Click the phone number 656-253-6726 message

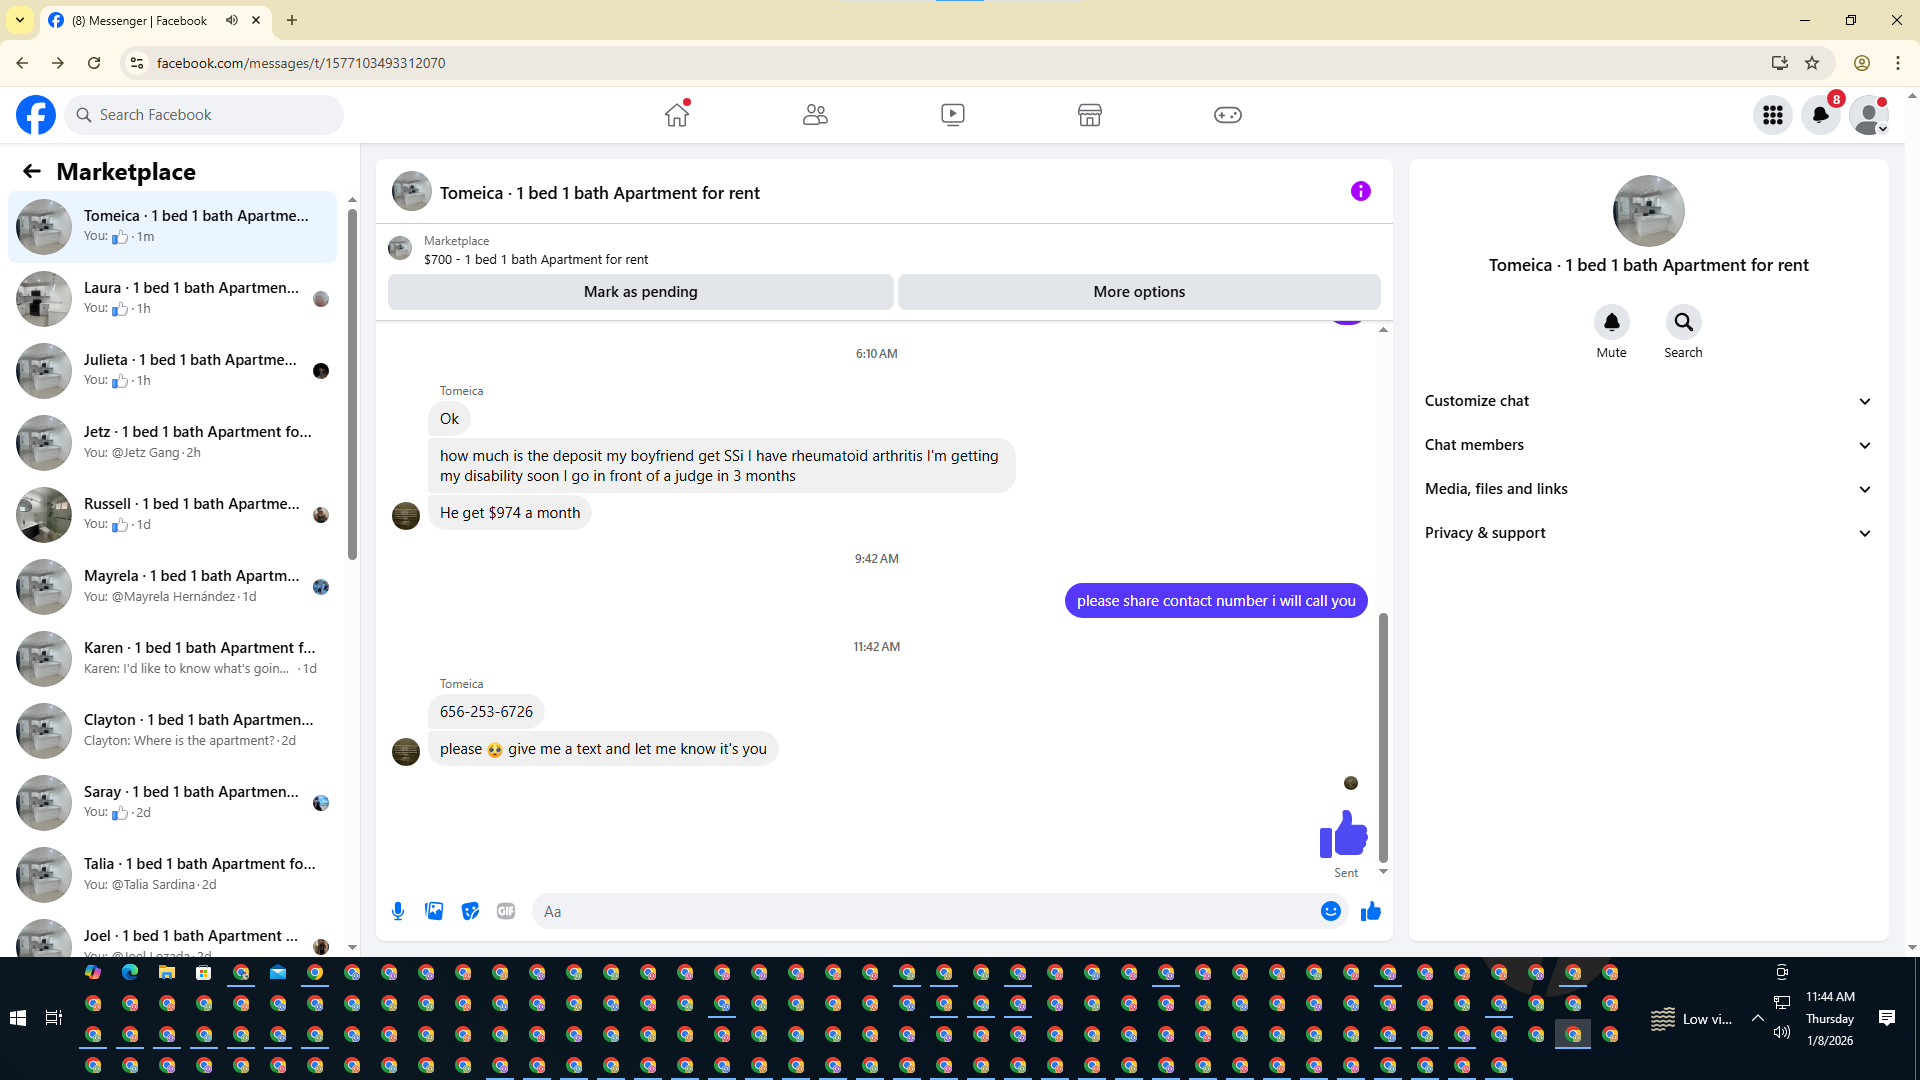486,712
